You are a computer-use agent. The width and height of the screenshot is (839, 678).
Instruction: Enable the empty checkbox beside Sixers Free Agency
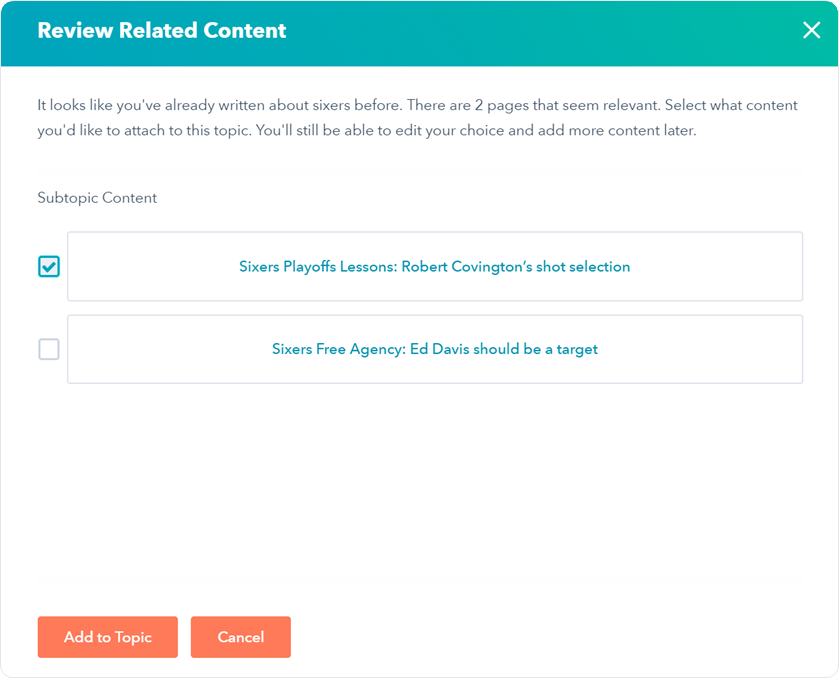coord(49,349)
